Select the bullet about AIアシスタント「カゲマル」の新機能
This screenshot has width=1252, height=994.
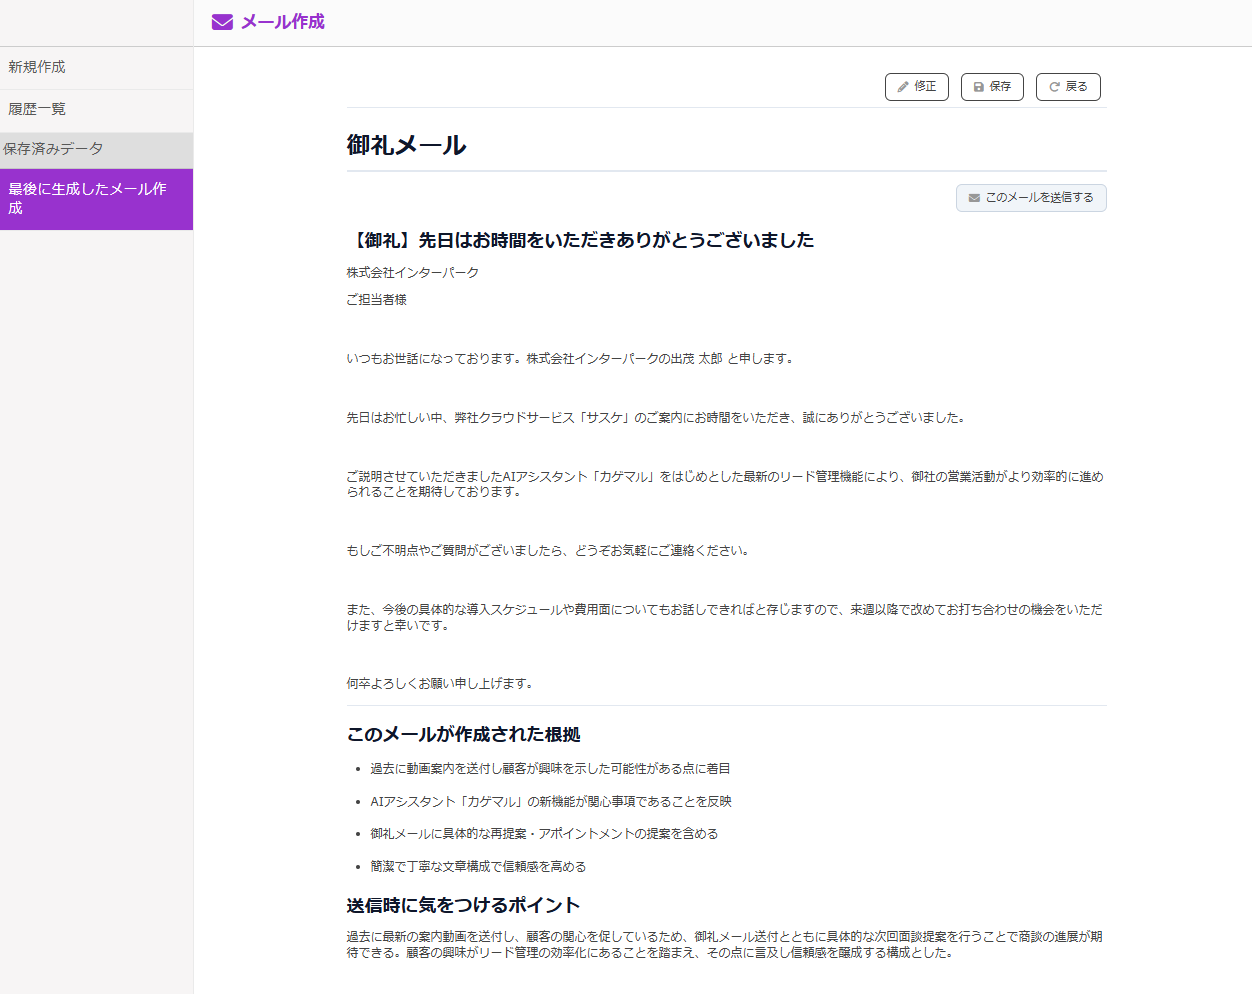[x=550, y=802]
